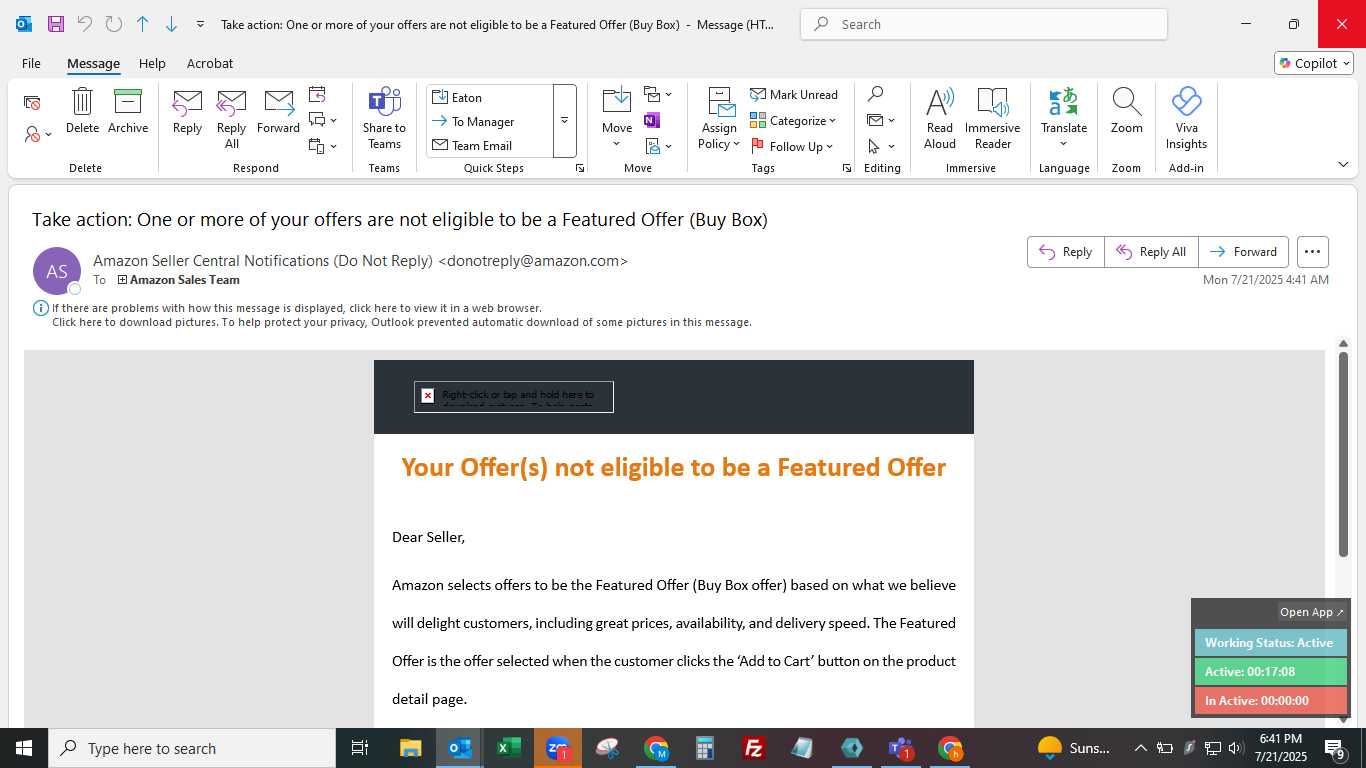Click the sender AS avatar
The image size is (1366, 768).
[x=57, y=271]
